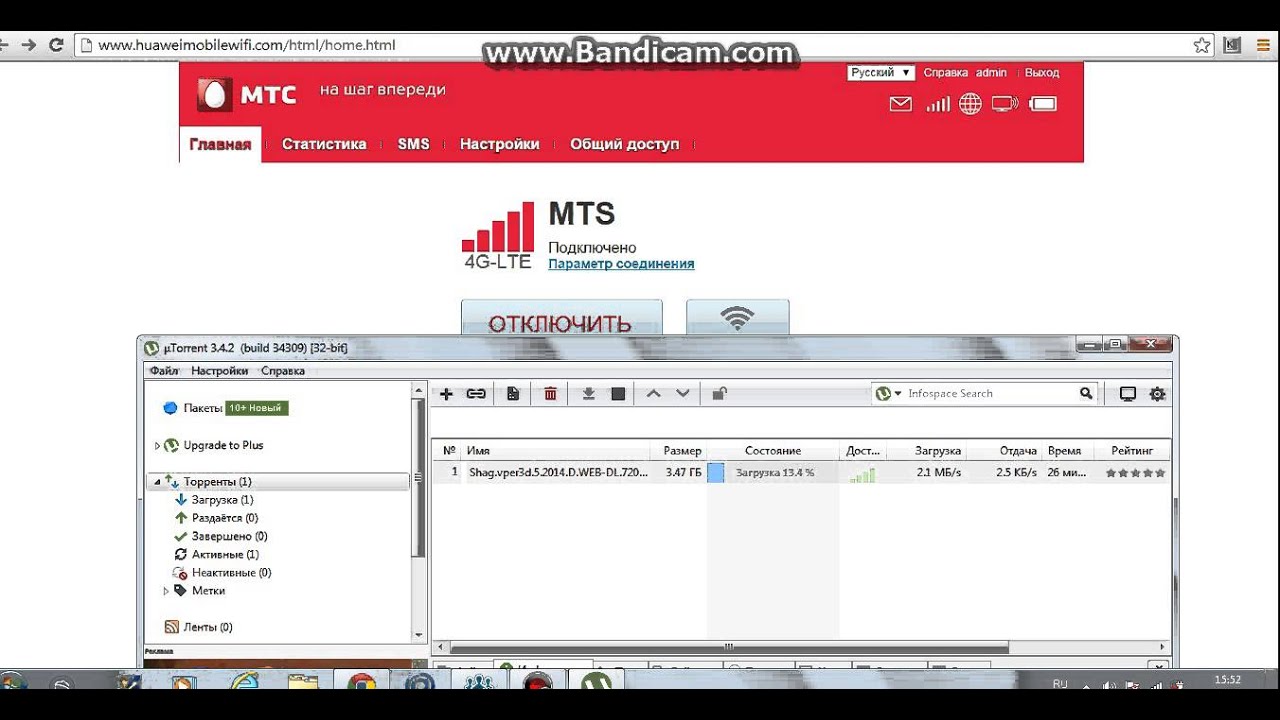The width and height of the screenshot is (1280, 720).
Task: Click the signal strength icon in MTS header
Action: [x=937, y=104]
